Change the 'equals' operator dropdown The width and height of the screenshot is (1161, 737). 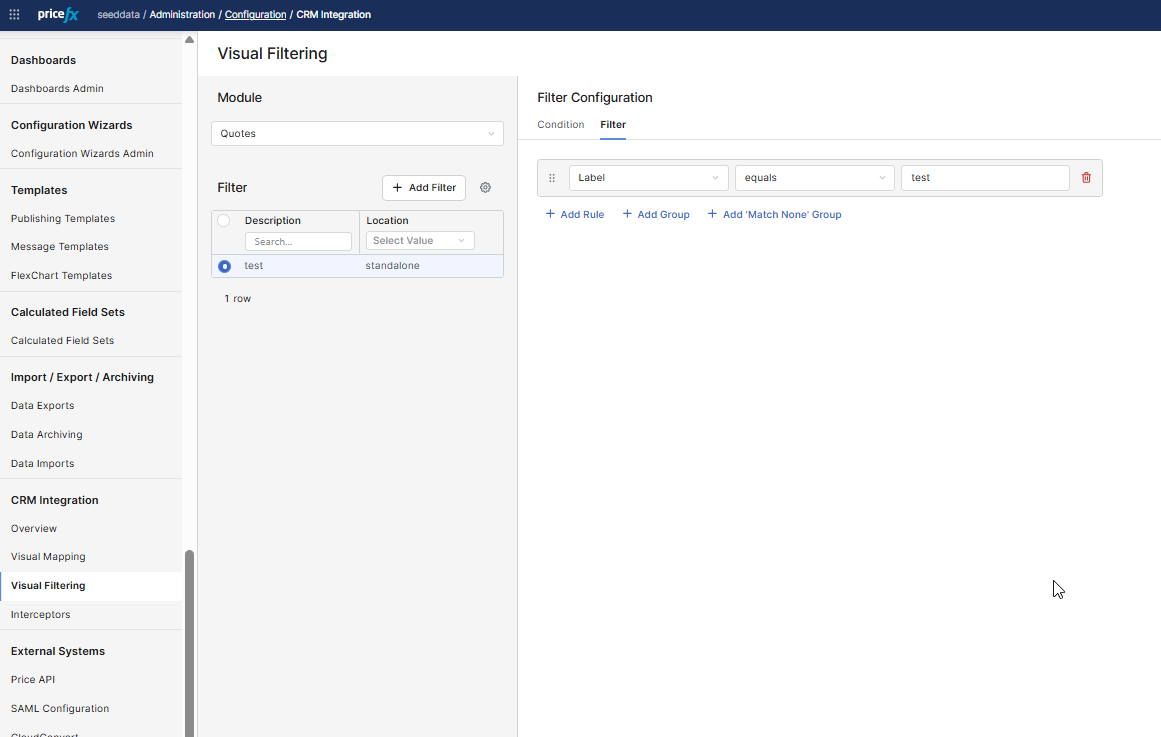(x=814, y=178)
